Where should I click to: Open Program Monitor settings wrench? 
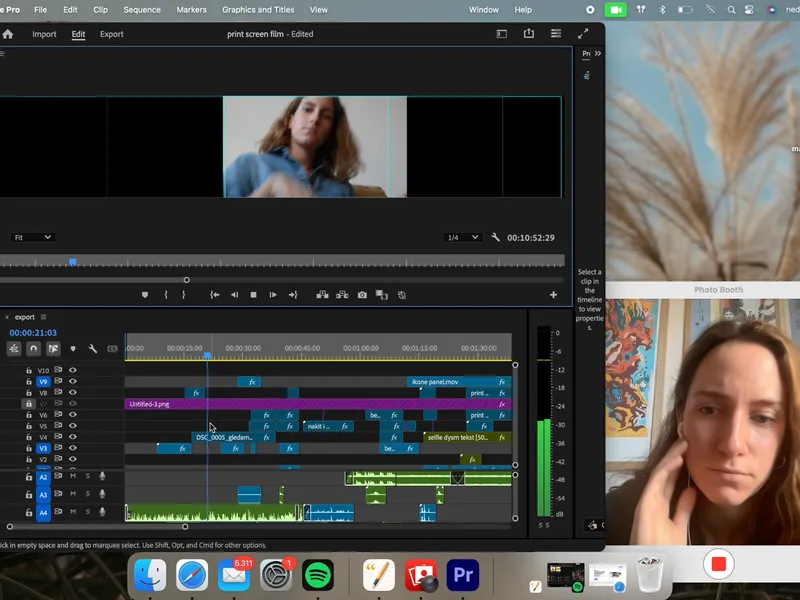coord(495,237)
